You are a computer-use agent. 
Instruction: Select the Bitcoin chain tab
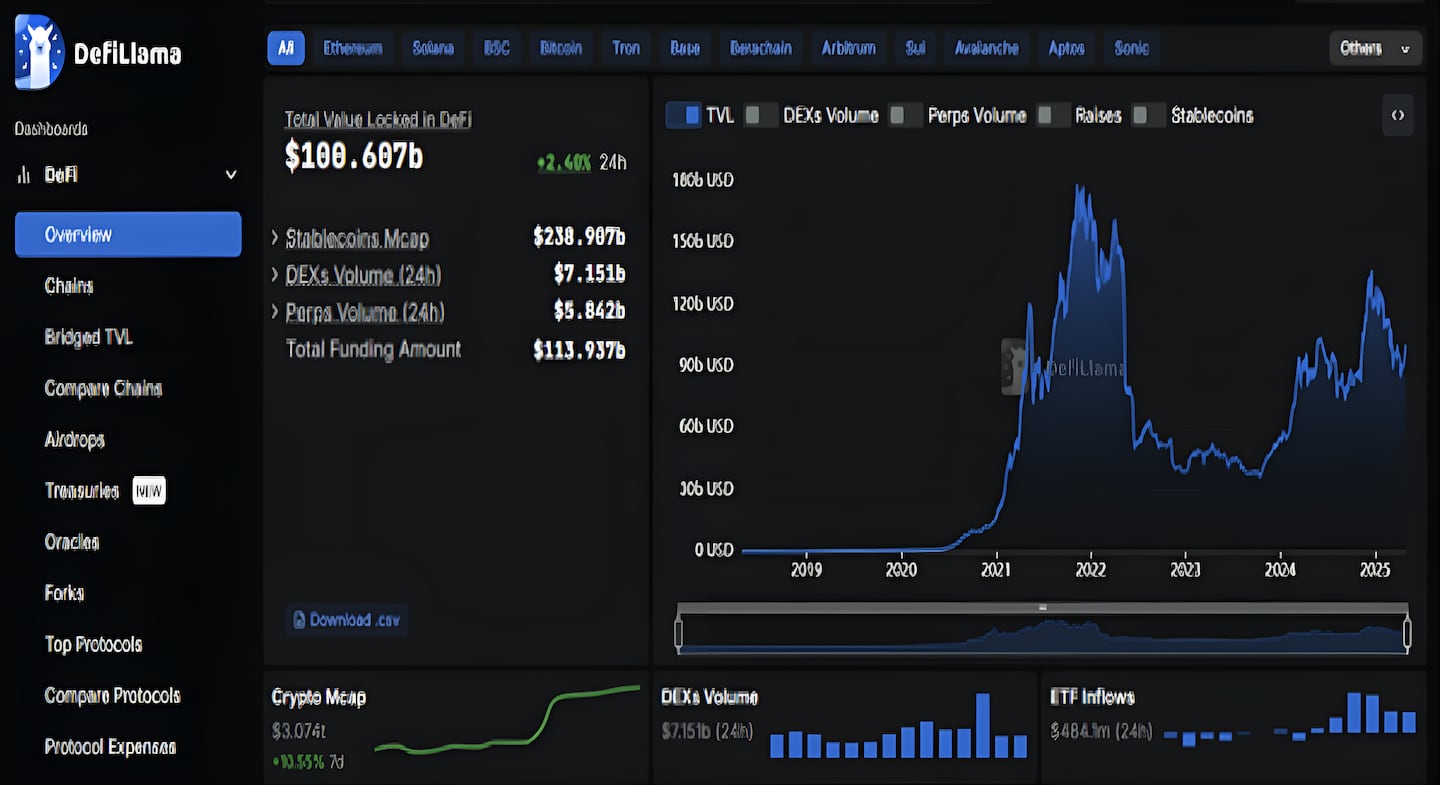tap(561, 48)
